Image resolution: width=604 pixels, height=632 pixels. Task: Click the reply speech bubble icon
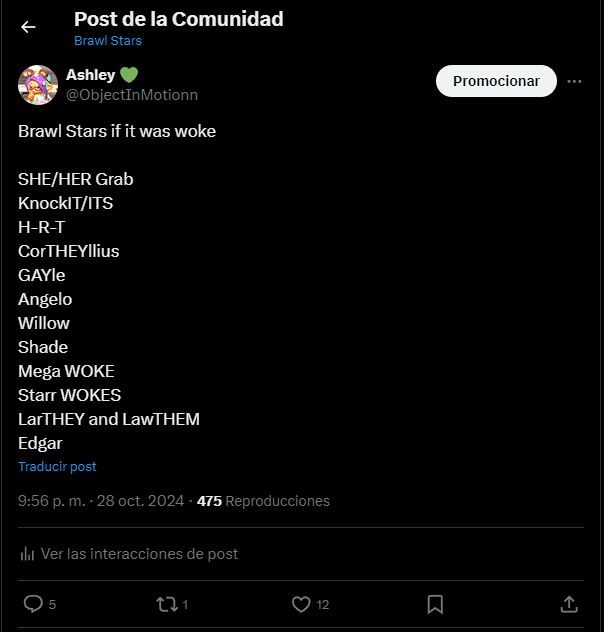pyautogui.click(x=33, y=604)
